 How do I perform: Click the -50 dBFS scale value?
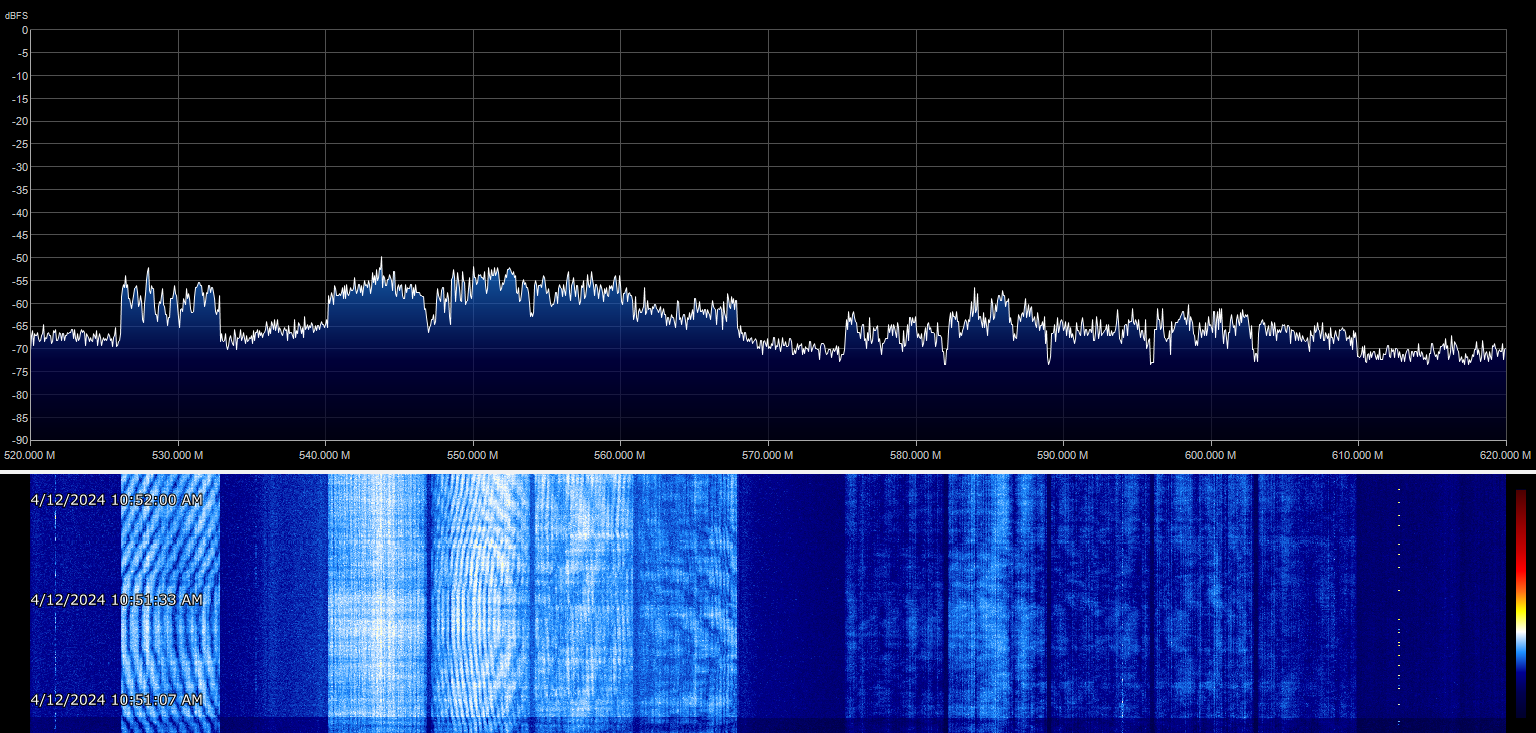[x=19, y=258]
